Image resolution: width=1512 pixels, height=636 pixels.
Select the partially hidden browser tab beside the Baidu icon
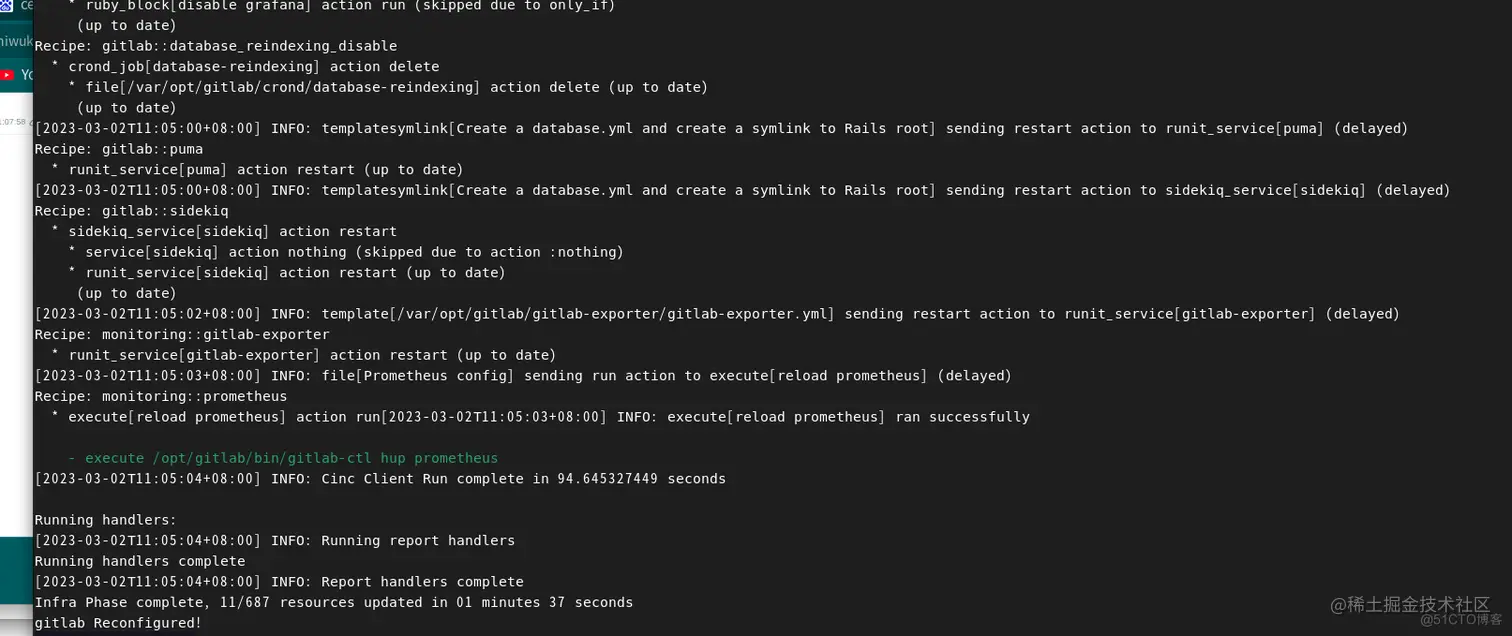(x=24, y=6)
